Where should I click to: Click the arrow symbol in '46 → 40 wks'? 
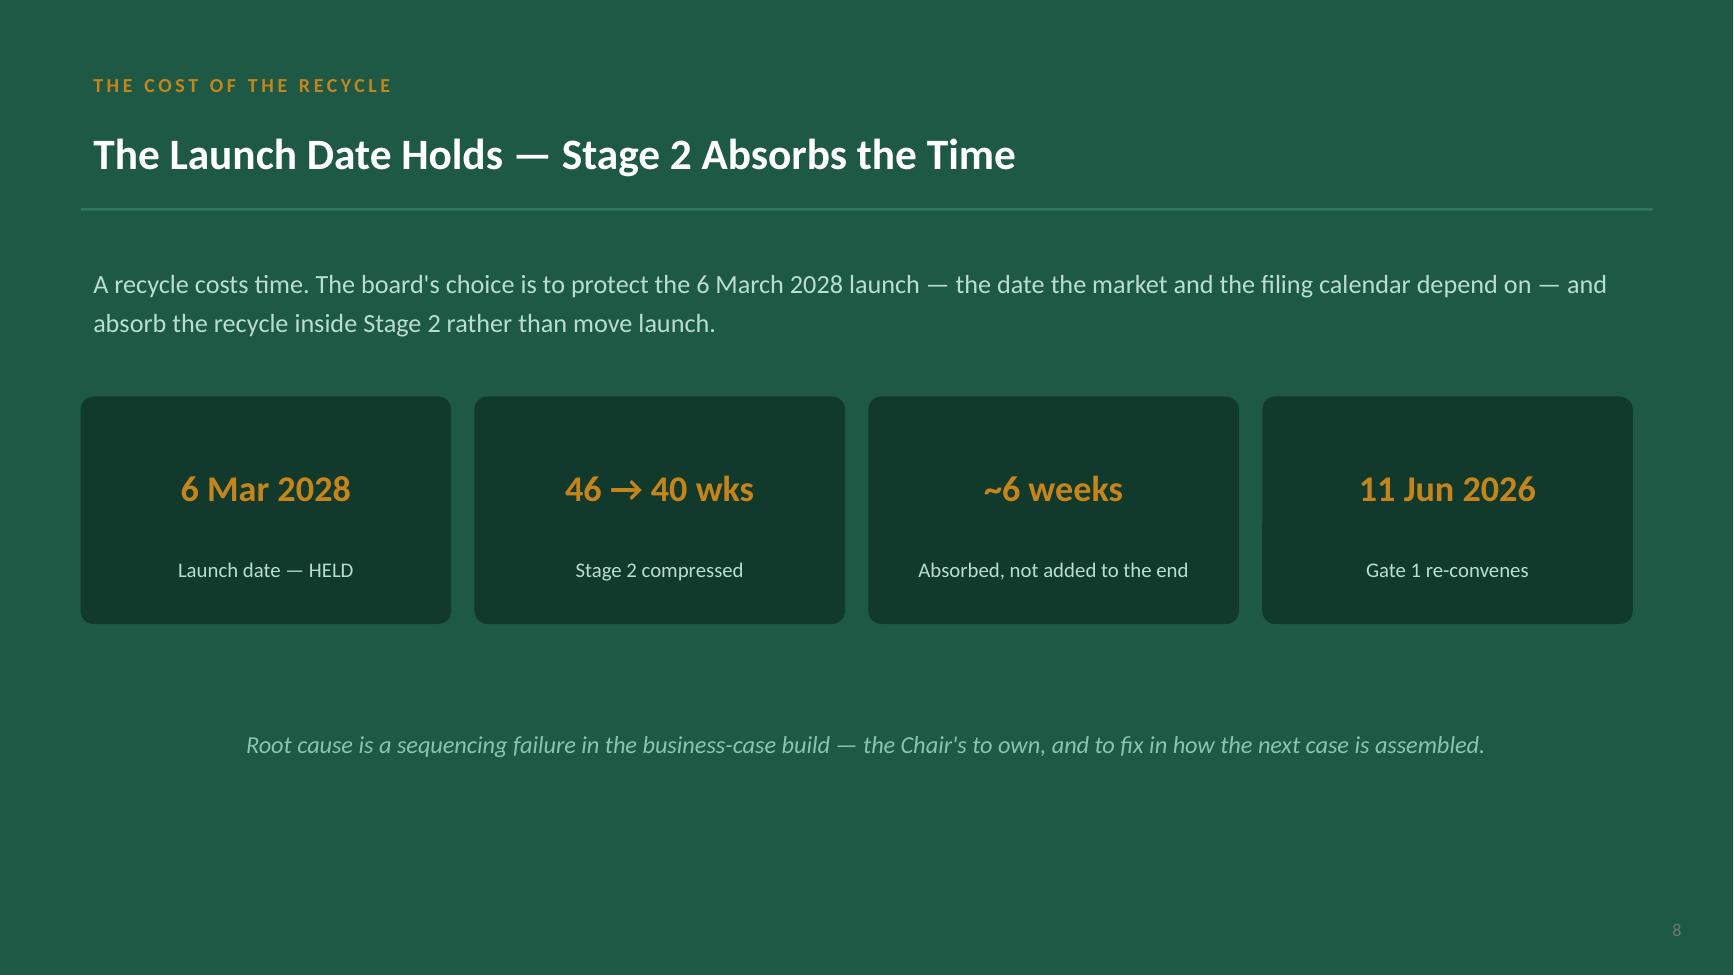tap(626, 490)
